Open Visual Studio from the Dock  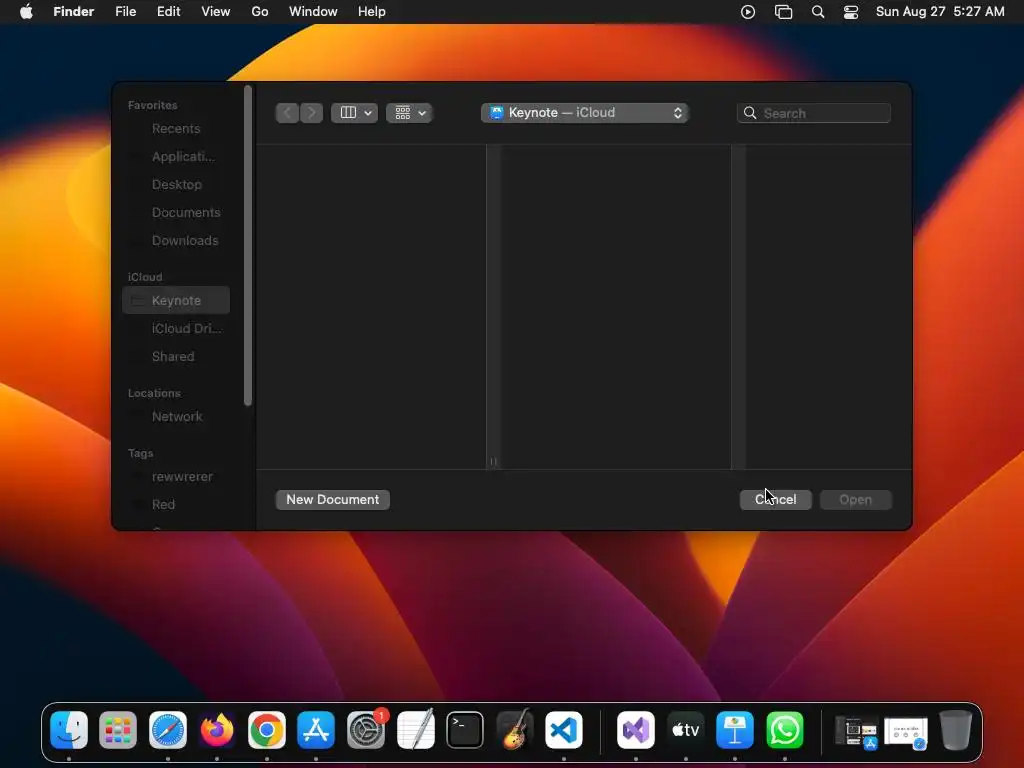pyautogui.click(x=636, y=730)
